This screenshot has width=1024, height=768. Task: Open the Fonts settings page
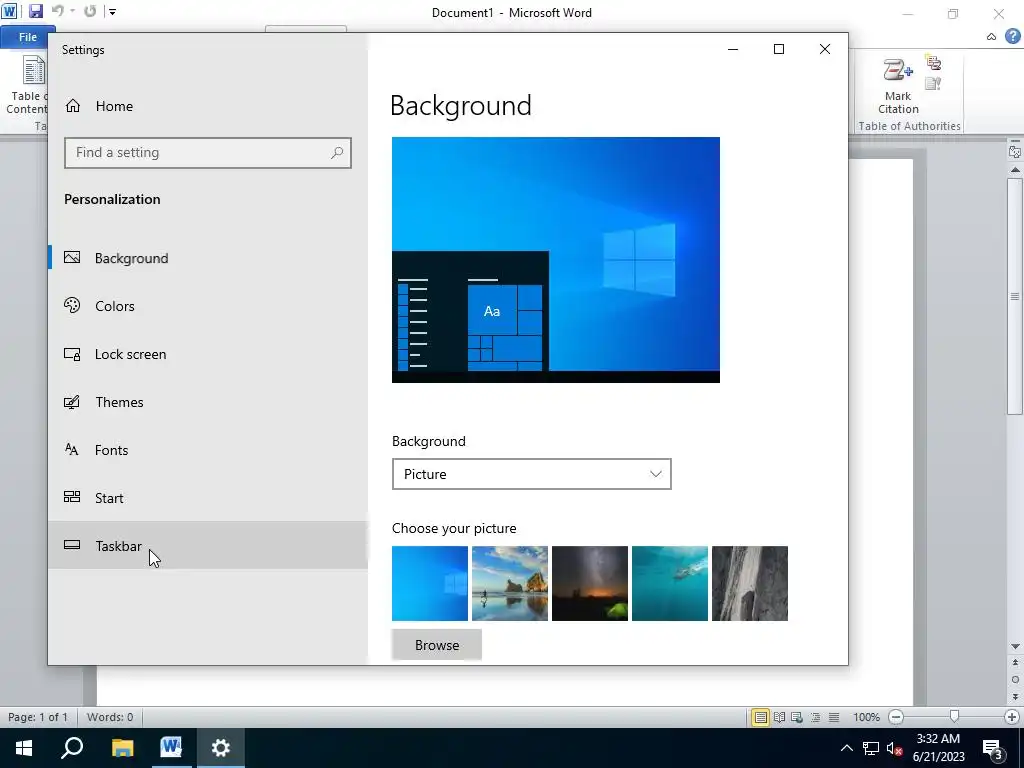[208, 450]
